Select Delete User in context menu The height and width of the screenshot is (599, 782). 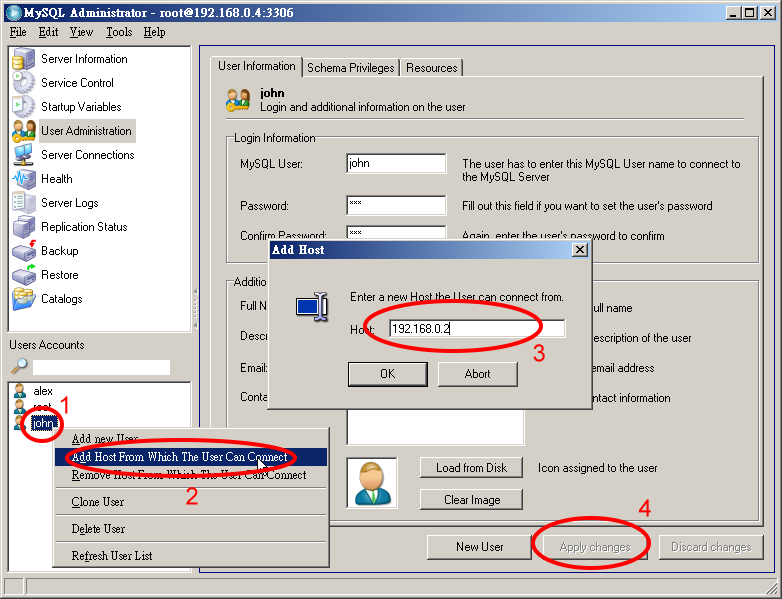[x=98, y=529]
